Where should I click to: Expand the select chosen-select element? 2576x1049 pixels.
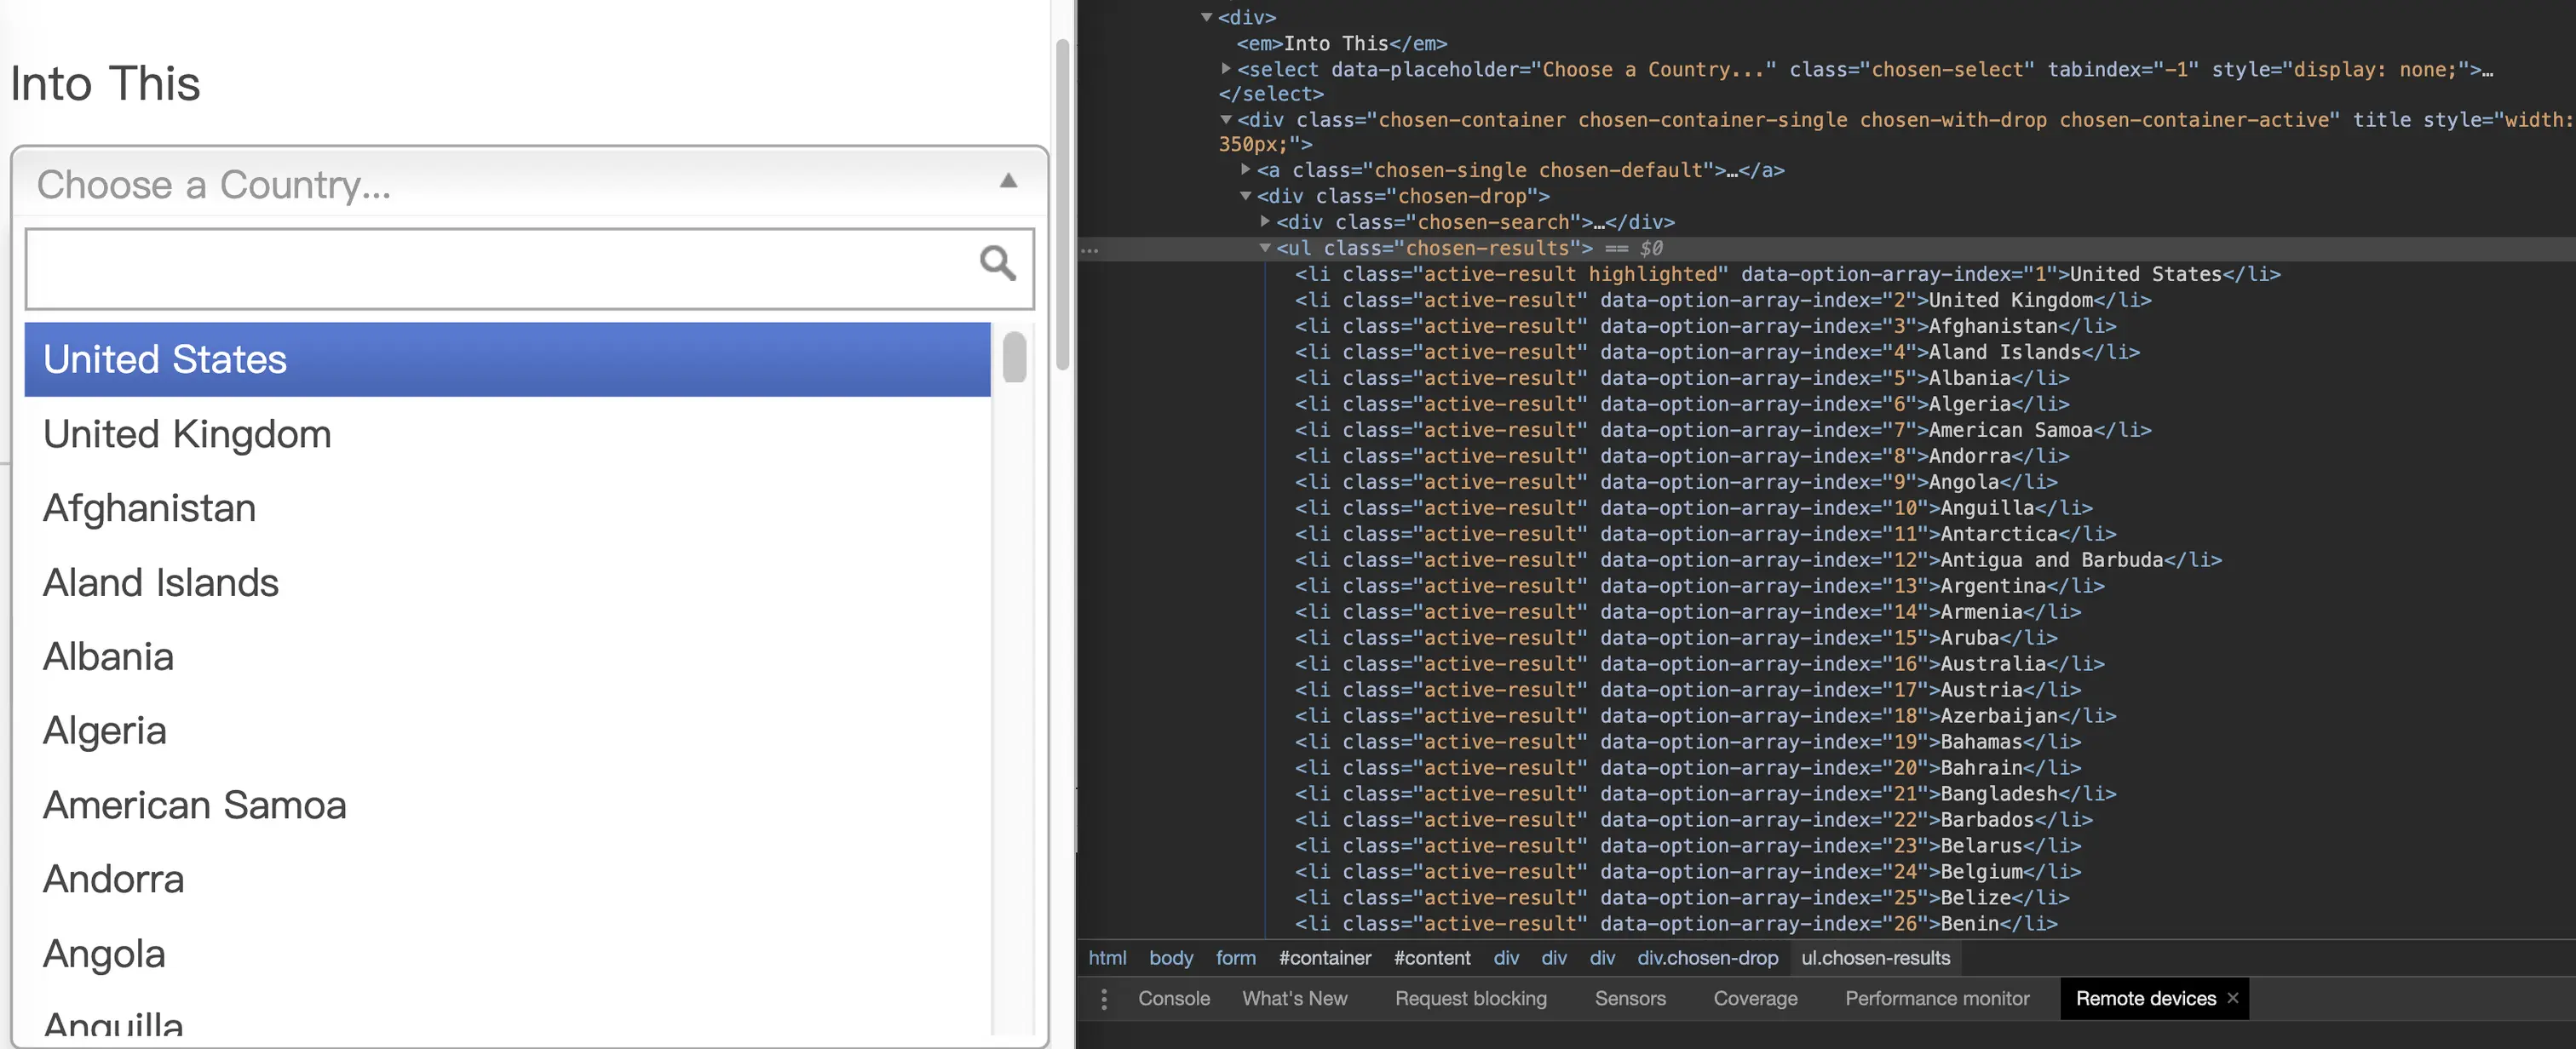(1226, 69)
